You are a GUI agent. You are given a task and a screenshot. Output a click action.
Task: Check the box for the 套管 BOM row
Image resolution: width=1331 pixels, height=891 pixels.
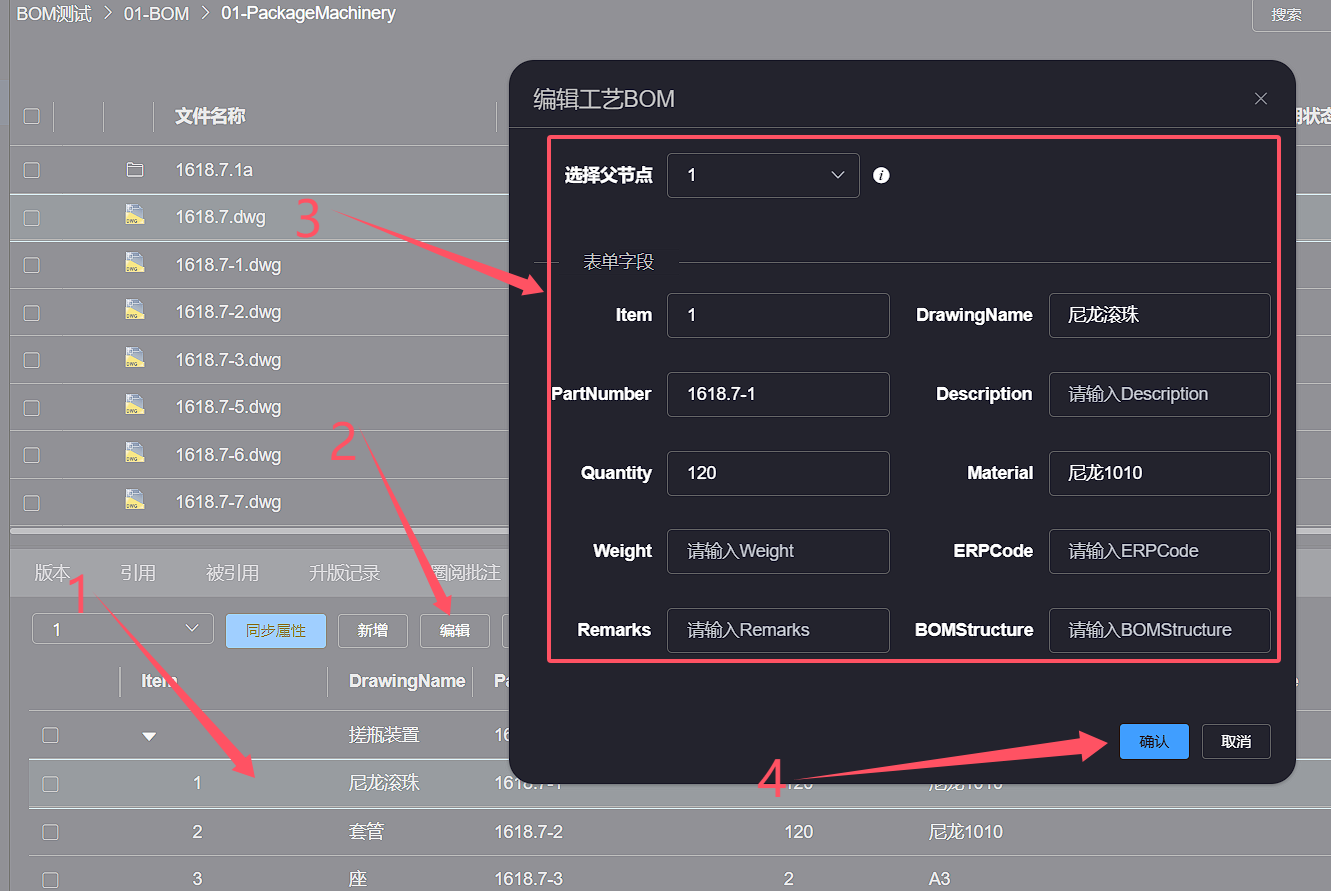(x=50, y=832)
